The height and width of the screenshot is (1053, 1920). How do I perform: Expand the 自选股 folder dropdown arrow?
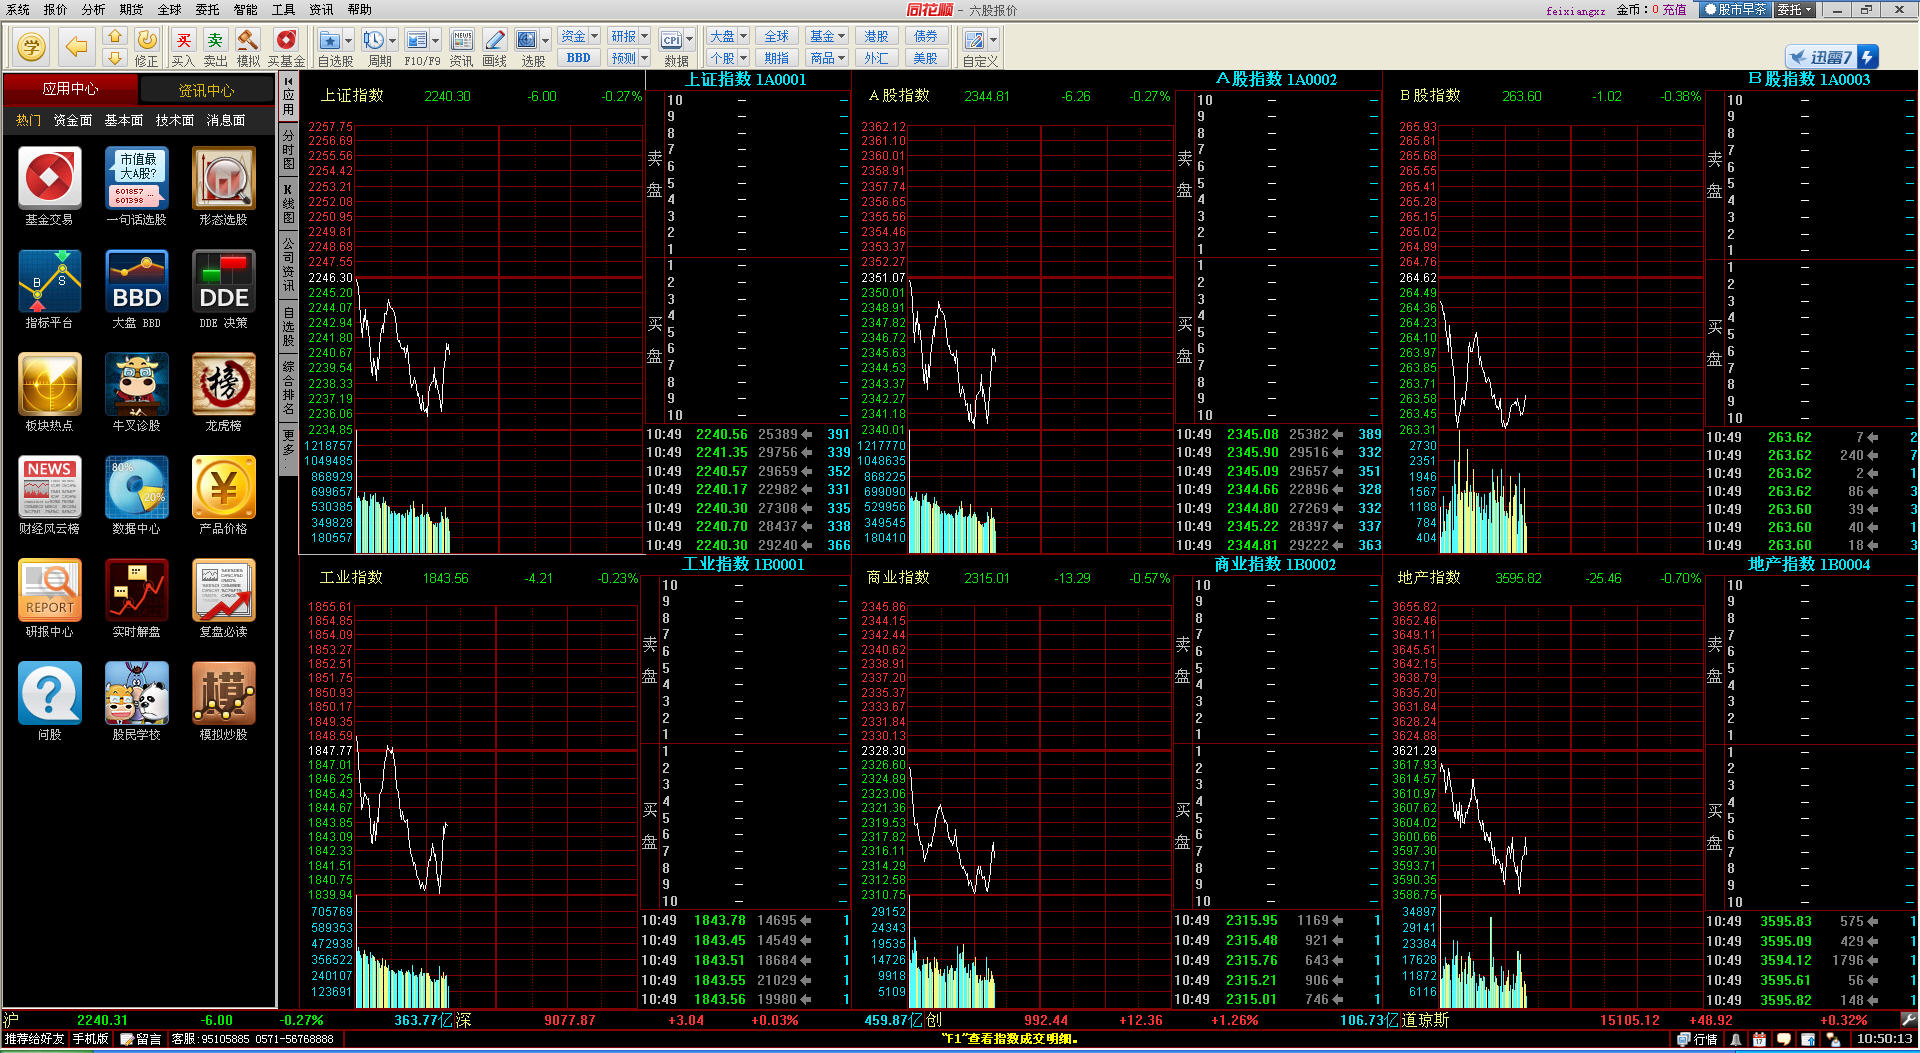pos(348,41)
